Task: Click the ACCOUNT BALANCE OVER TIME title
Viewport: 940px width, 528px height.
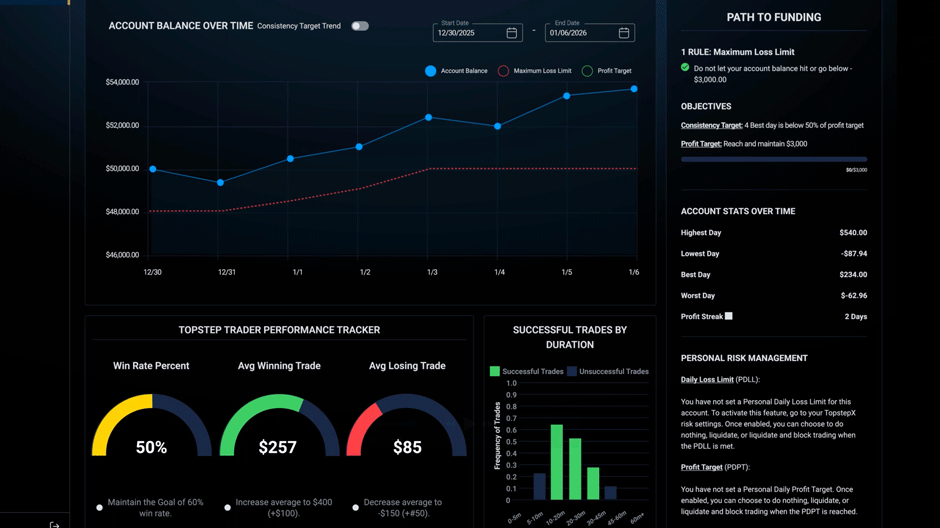Action: 180,26
